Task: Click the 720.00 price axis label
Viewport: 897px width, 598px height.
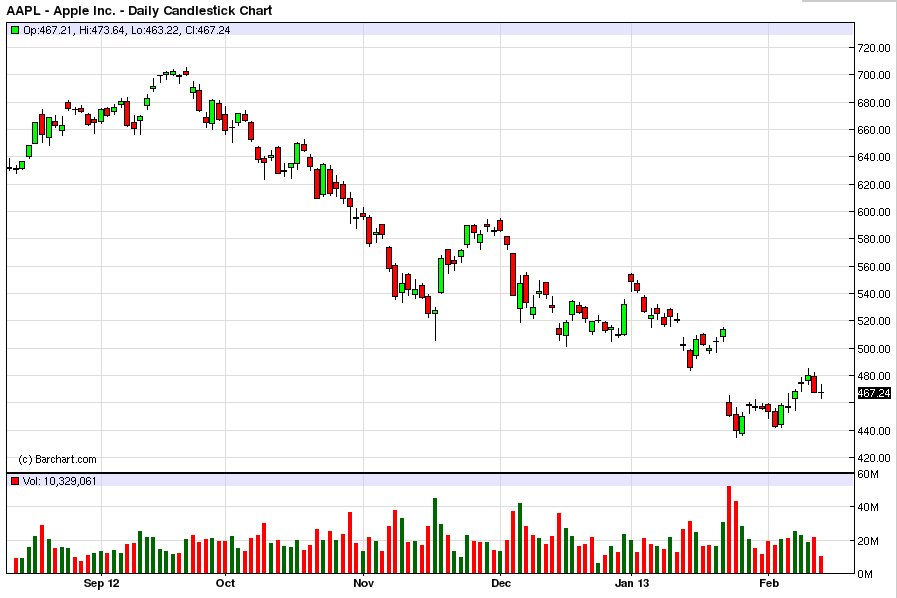Action: click(874, 48)
